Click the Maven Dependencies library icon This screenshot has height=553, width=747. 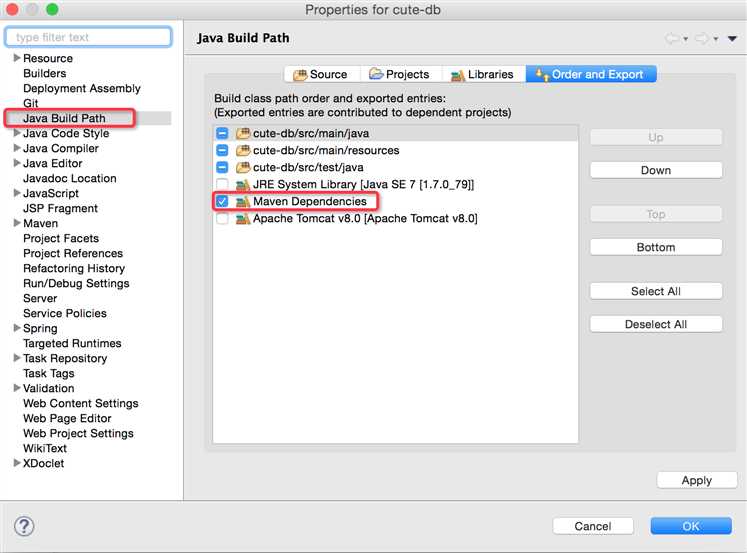coord(243,202)
